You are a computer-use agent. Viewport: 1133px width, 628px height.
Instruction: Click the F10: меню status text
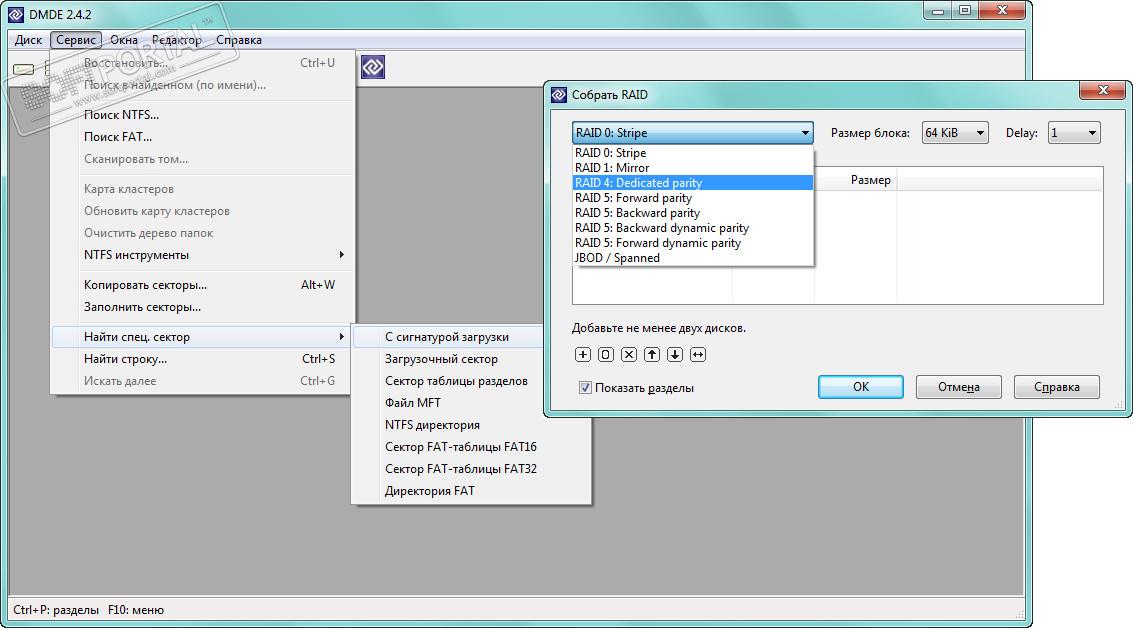click(136, 610)
